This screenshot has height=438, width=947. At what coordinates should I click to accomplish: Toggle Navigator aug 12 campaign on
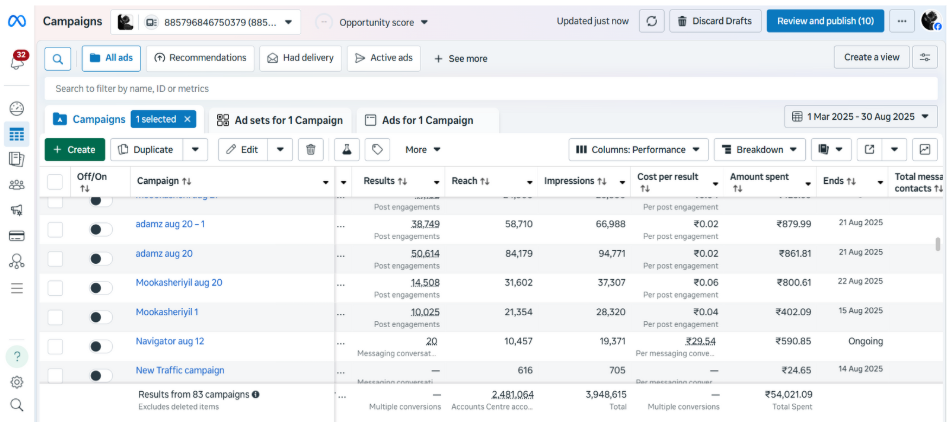[100, 346]
